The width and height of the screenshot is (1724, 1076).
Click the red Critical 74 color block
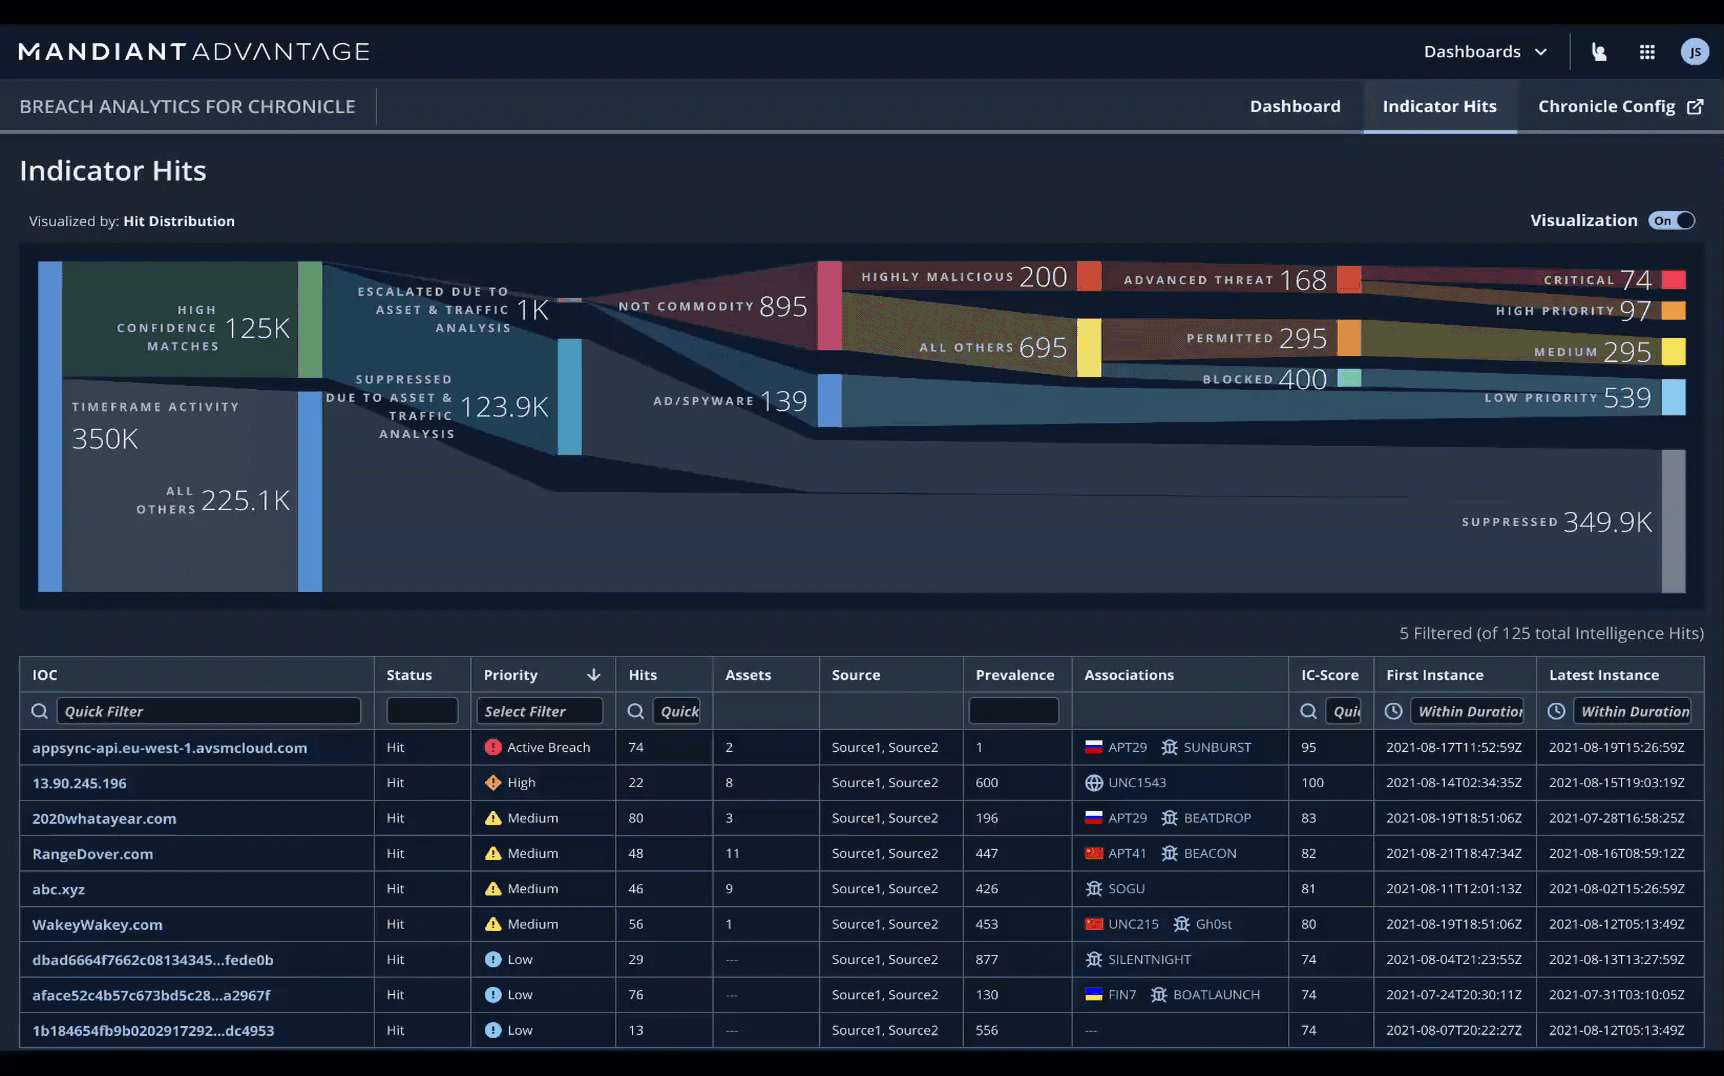click(1673, 280)
